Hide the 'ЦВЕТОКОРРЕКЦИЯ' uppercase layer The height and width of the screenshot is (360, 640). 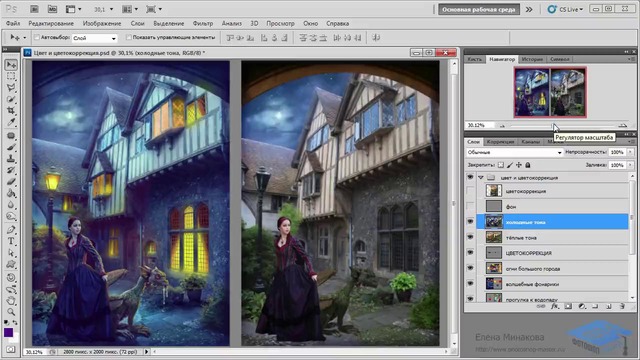tap(470, 253)
